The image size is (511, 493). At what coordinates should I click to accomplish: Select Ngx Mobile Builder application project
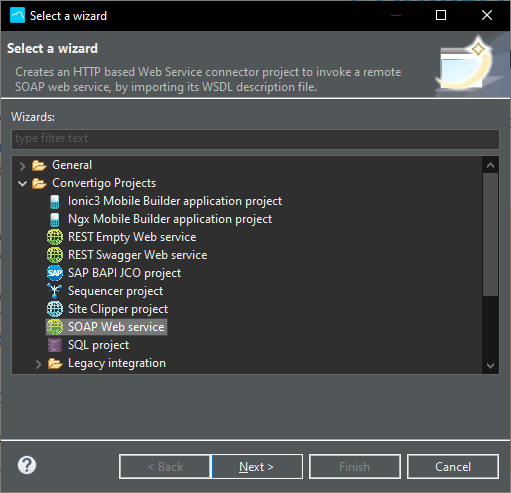170,219
